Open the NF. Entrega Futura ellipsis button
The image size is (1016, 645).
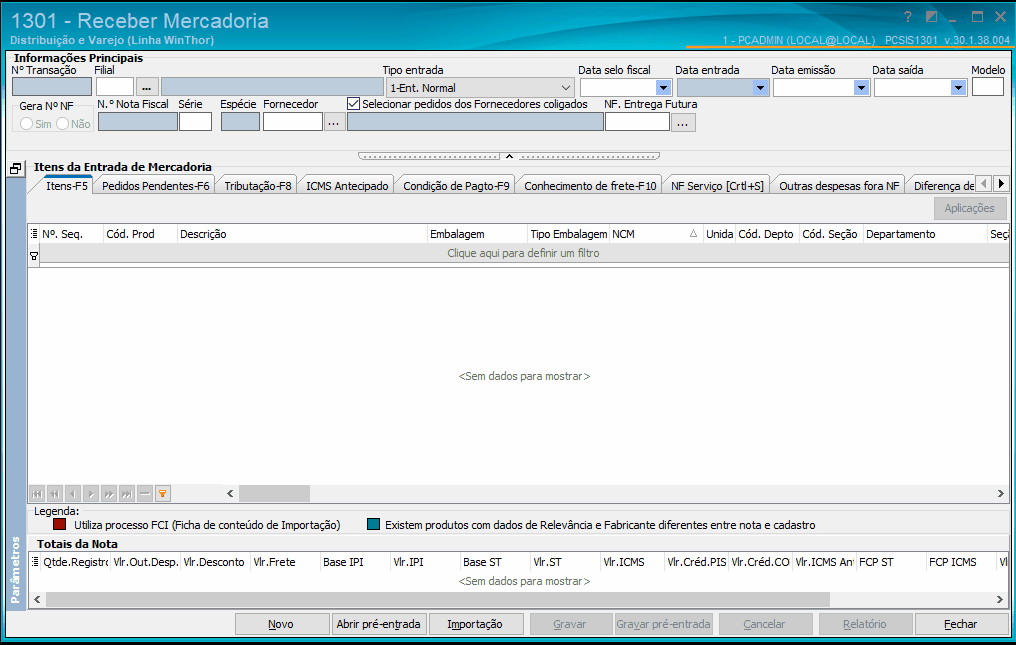[683, 122]
